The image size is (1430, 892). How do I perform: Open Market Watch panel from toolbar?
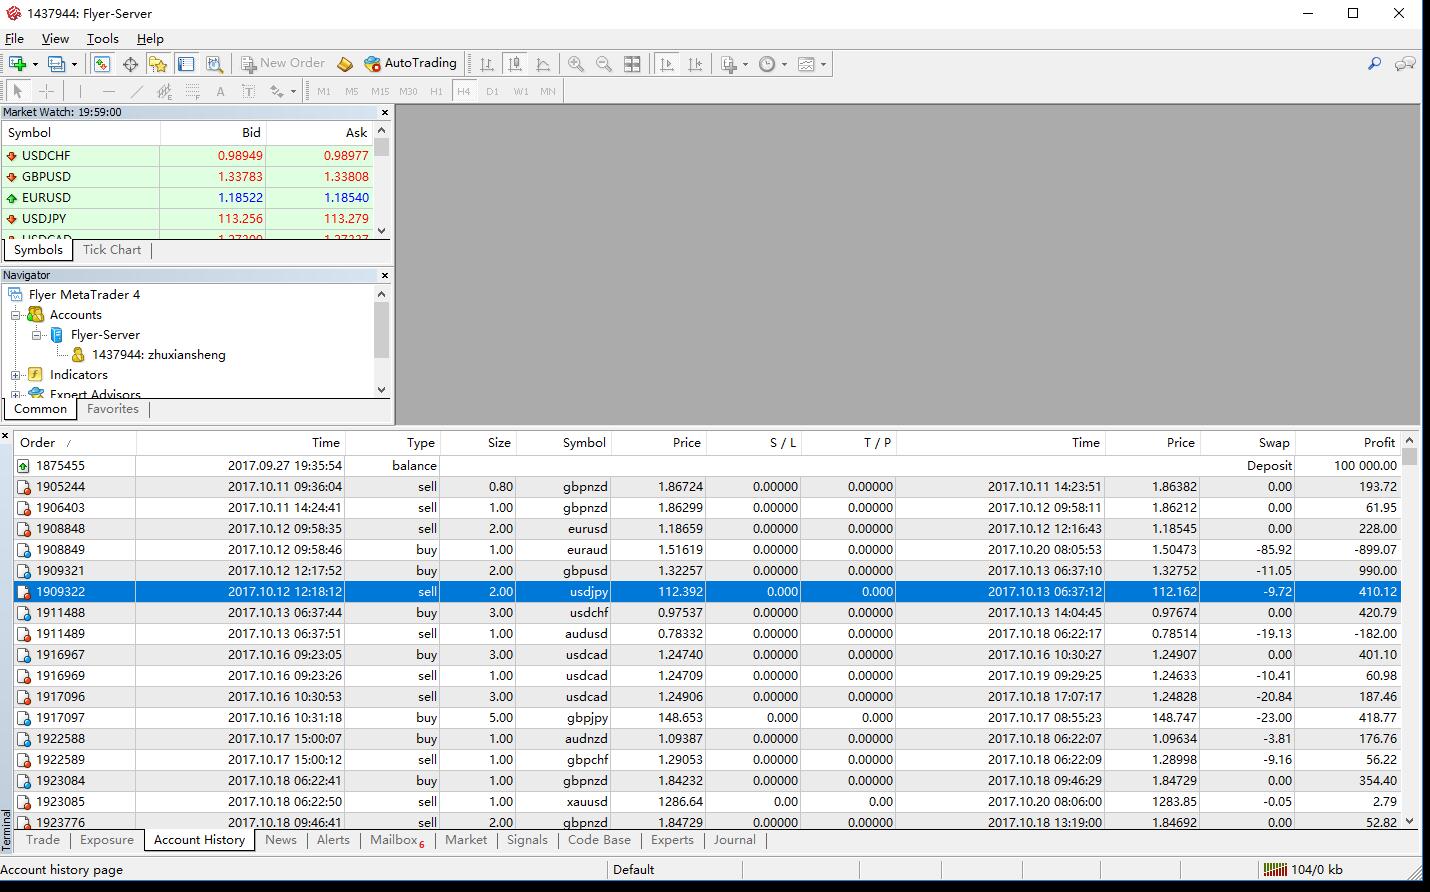point(102,64)
